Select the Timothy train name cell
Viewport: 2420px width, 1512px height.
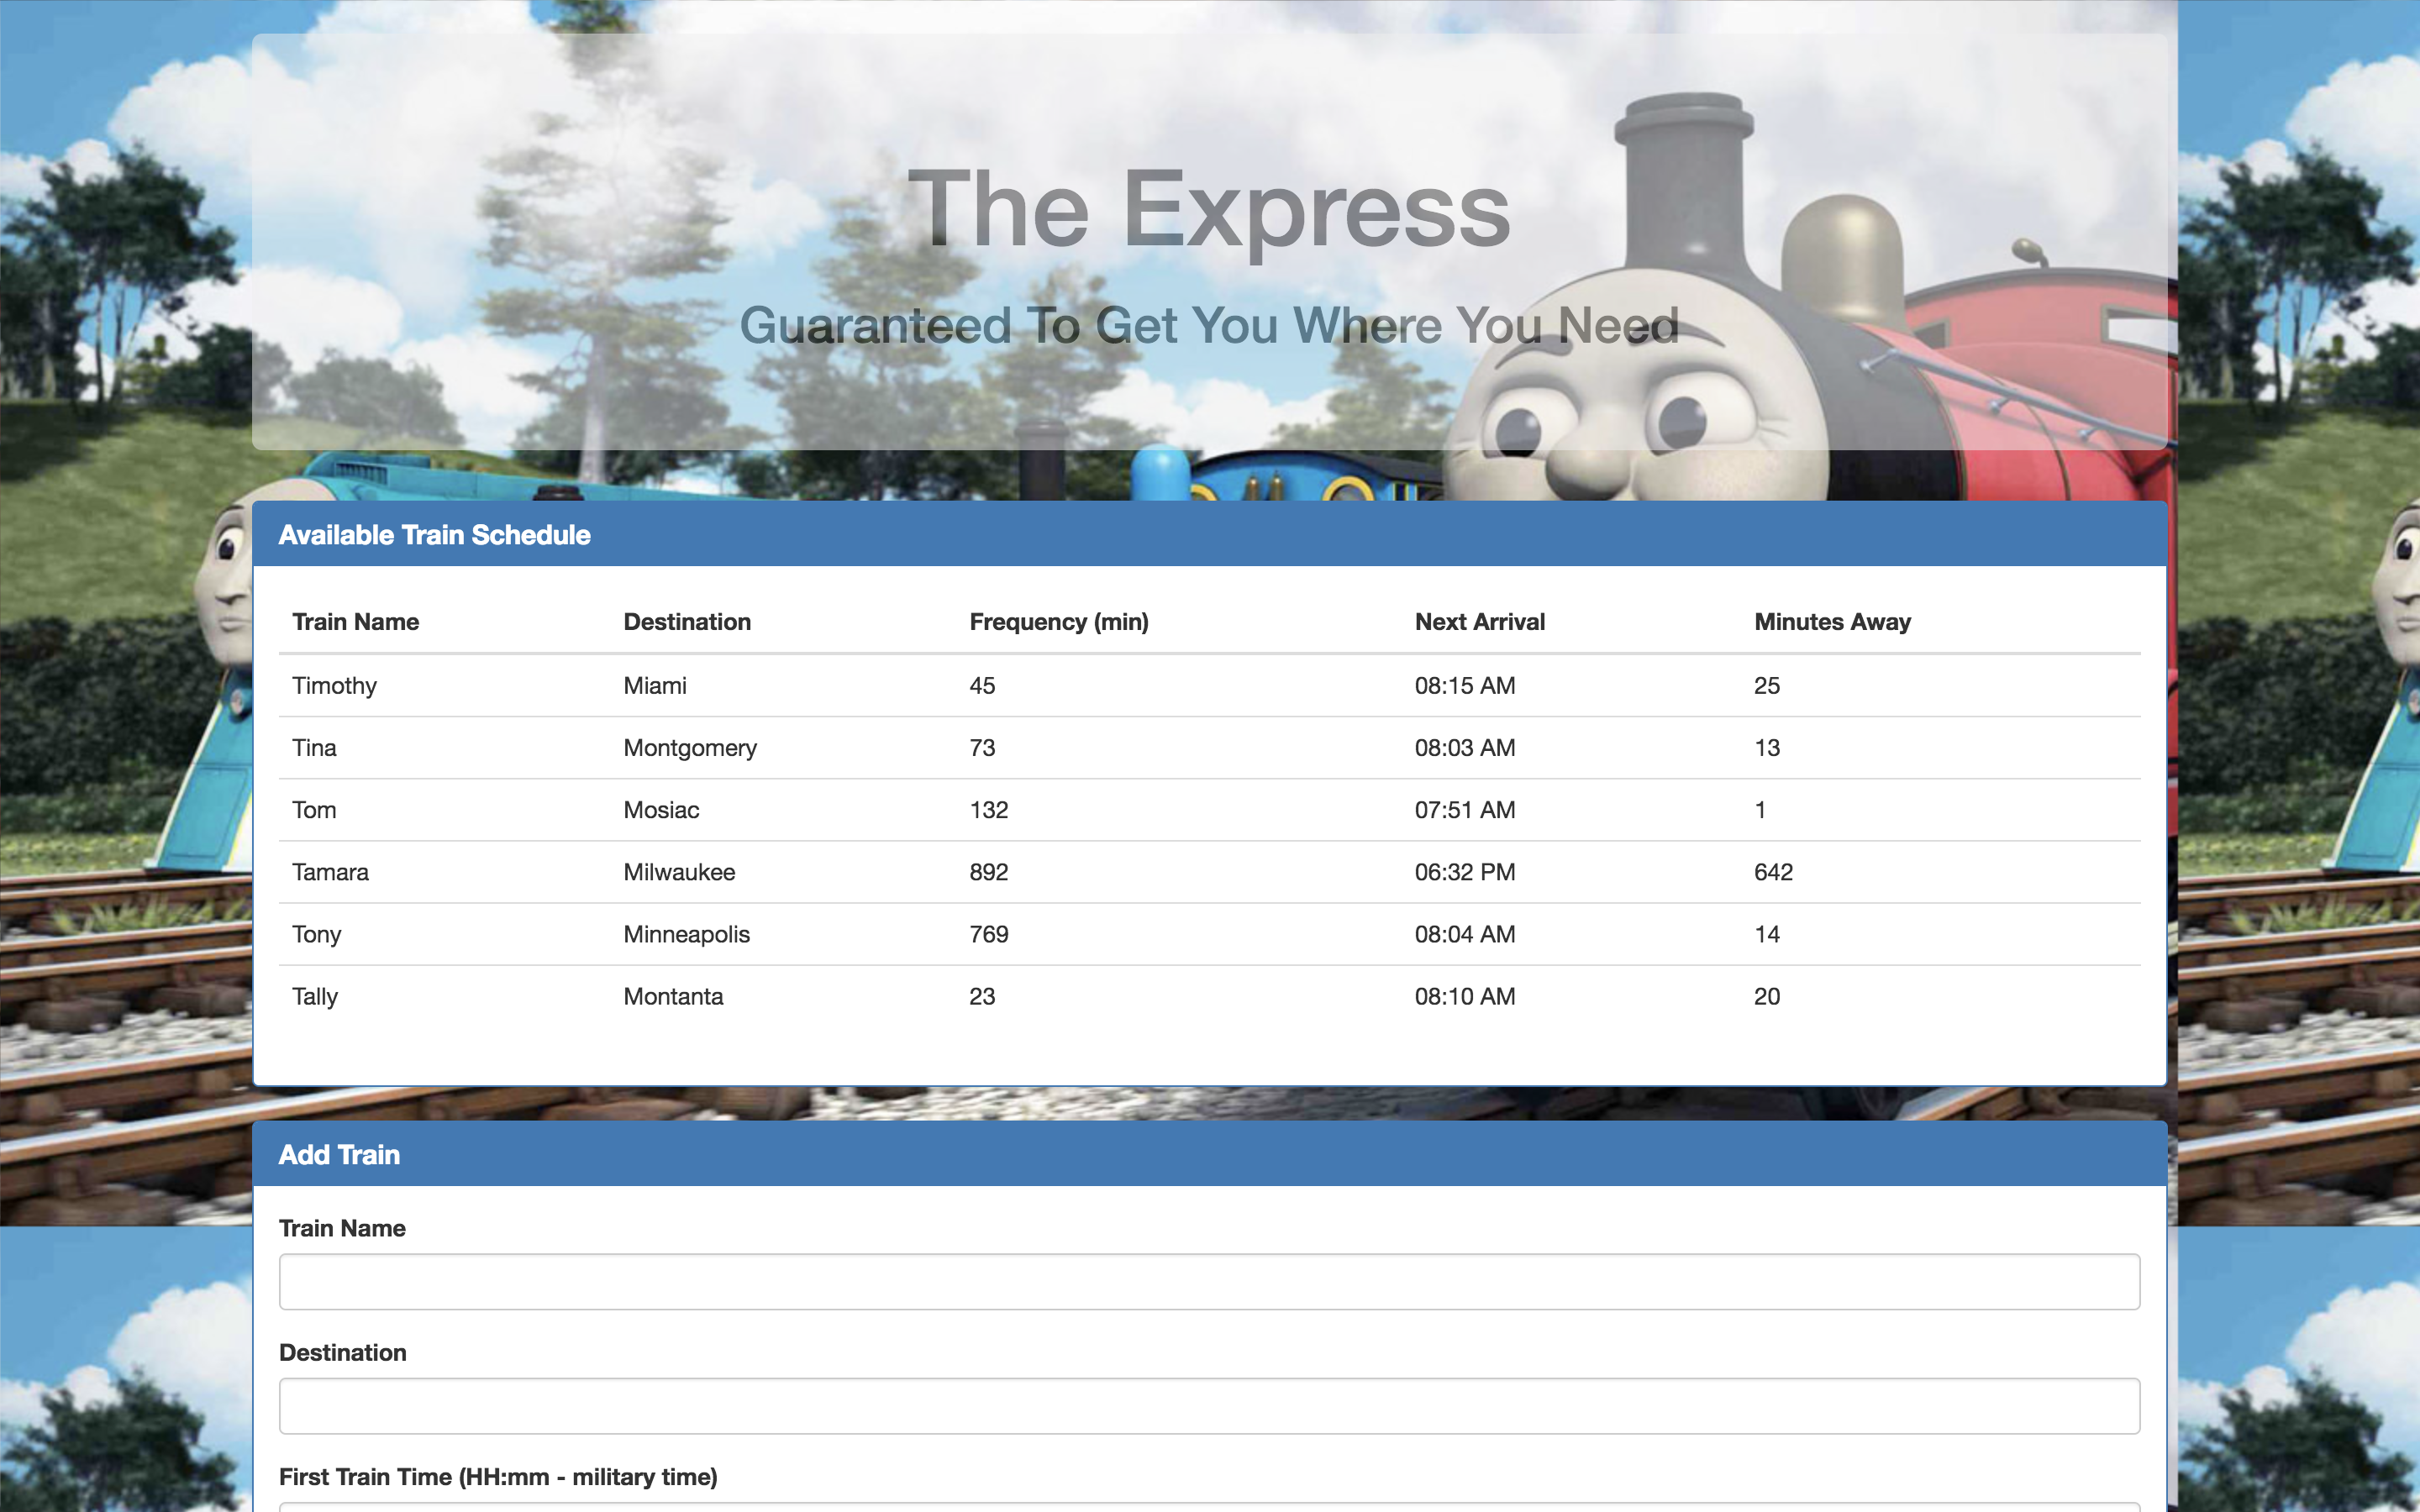click(x=334, y=686)
